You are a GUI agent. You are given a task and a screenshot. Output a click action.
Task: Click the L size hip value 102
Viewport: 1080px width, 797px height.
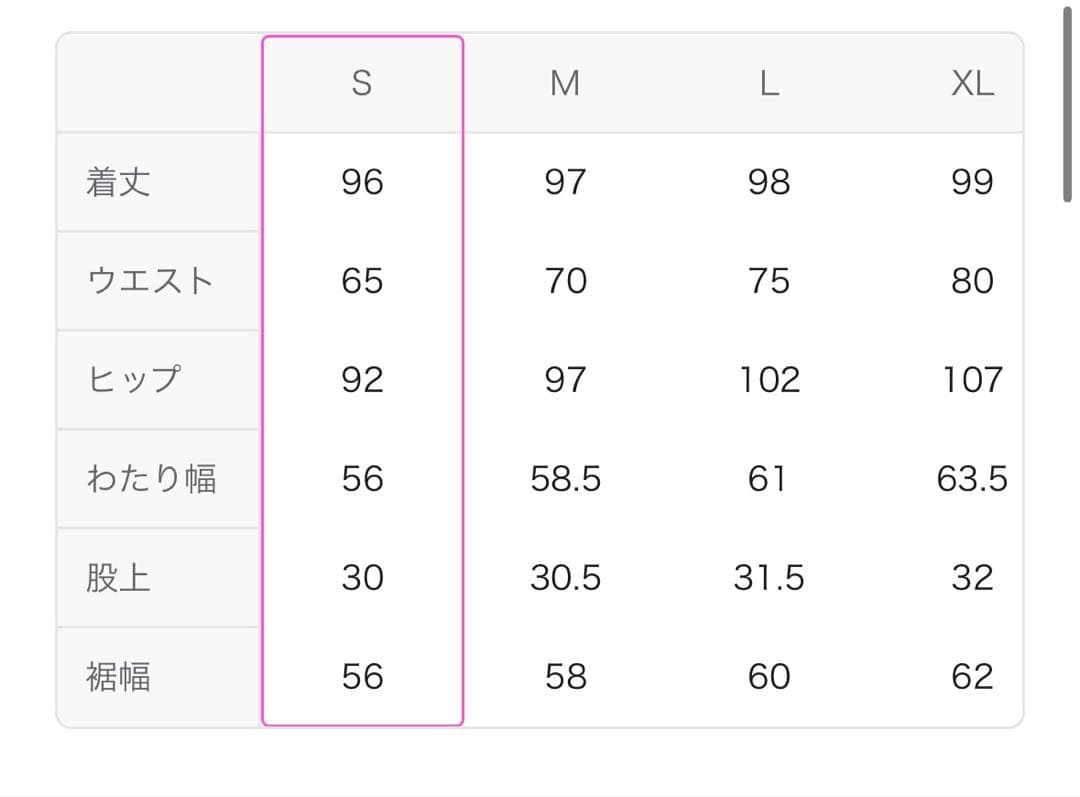[x=768, y=380]
